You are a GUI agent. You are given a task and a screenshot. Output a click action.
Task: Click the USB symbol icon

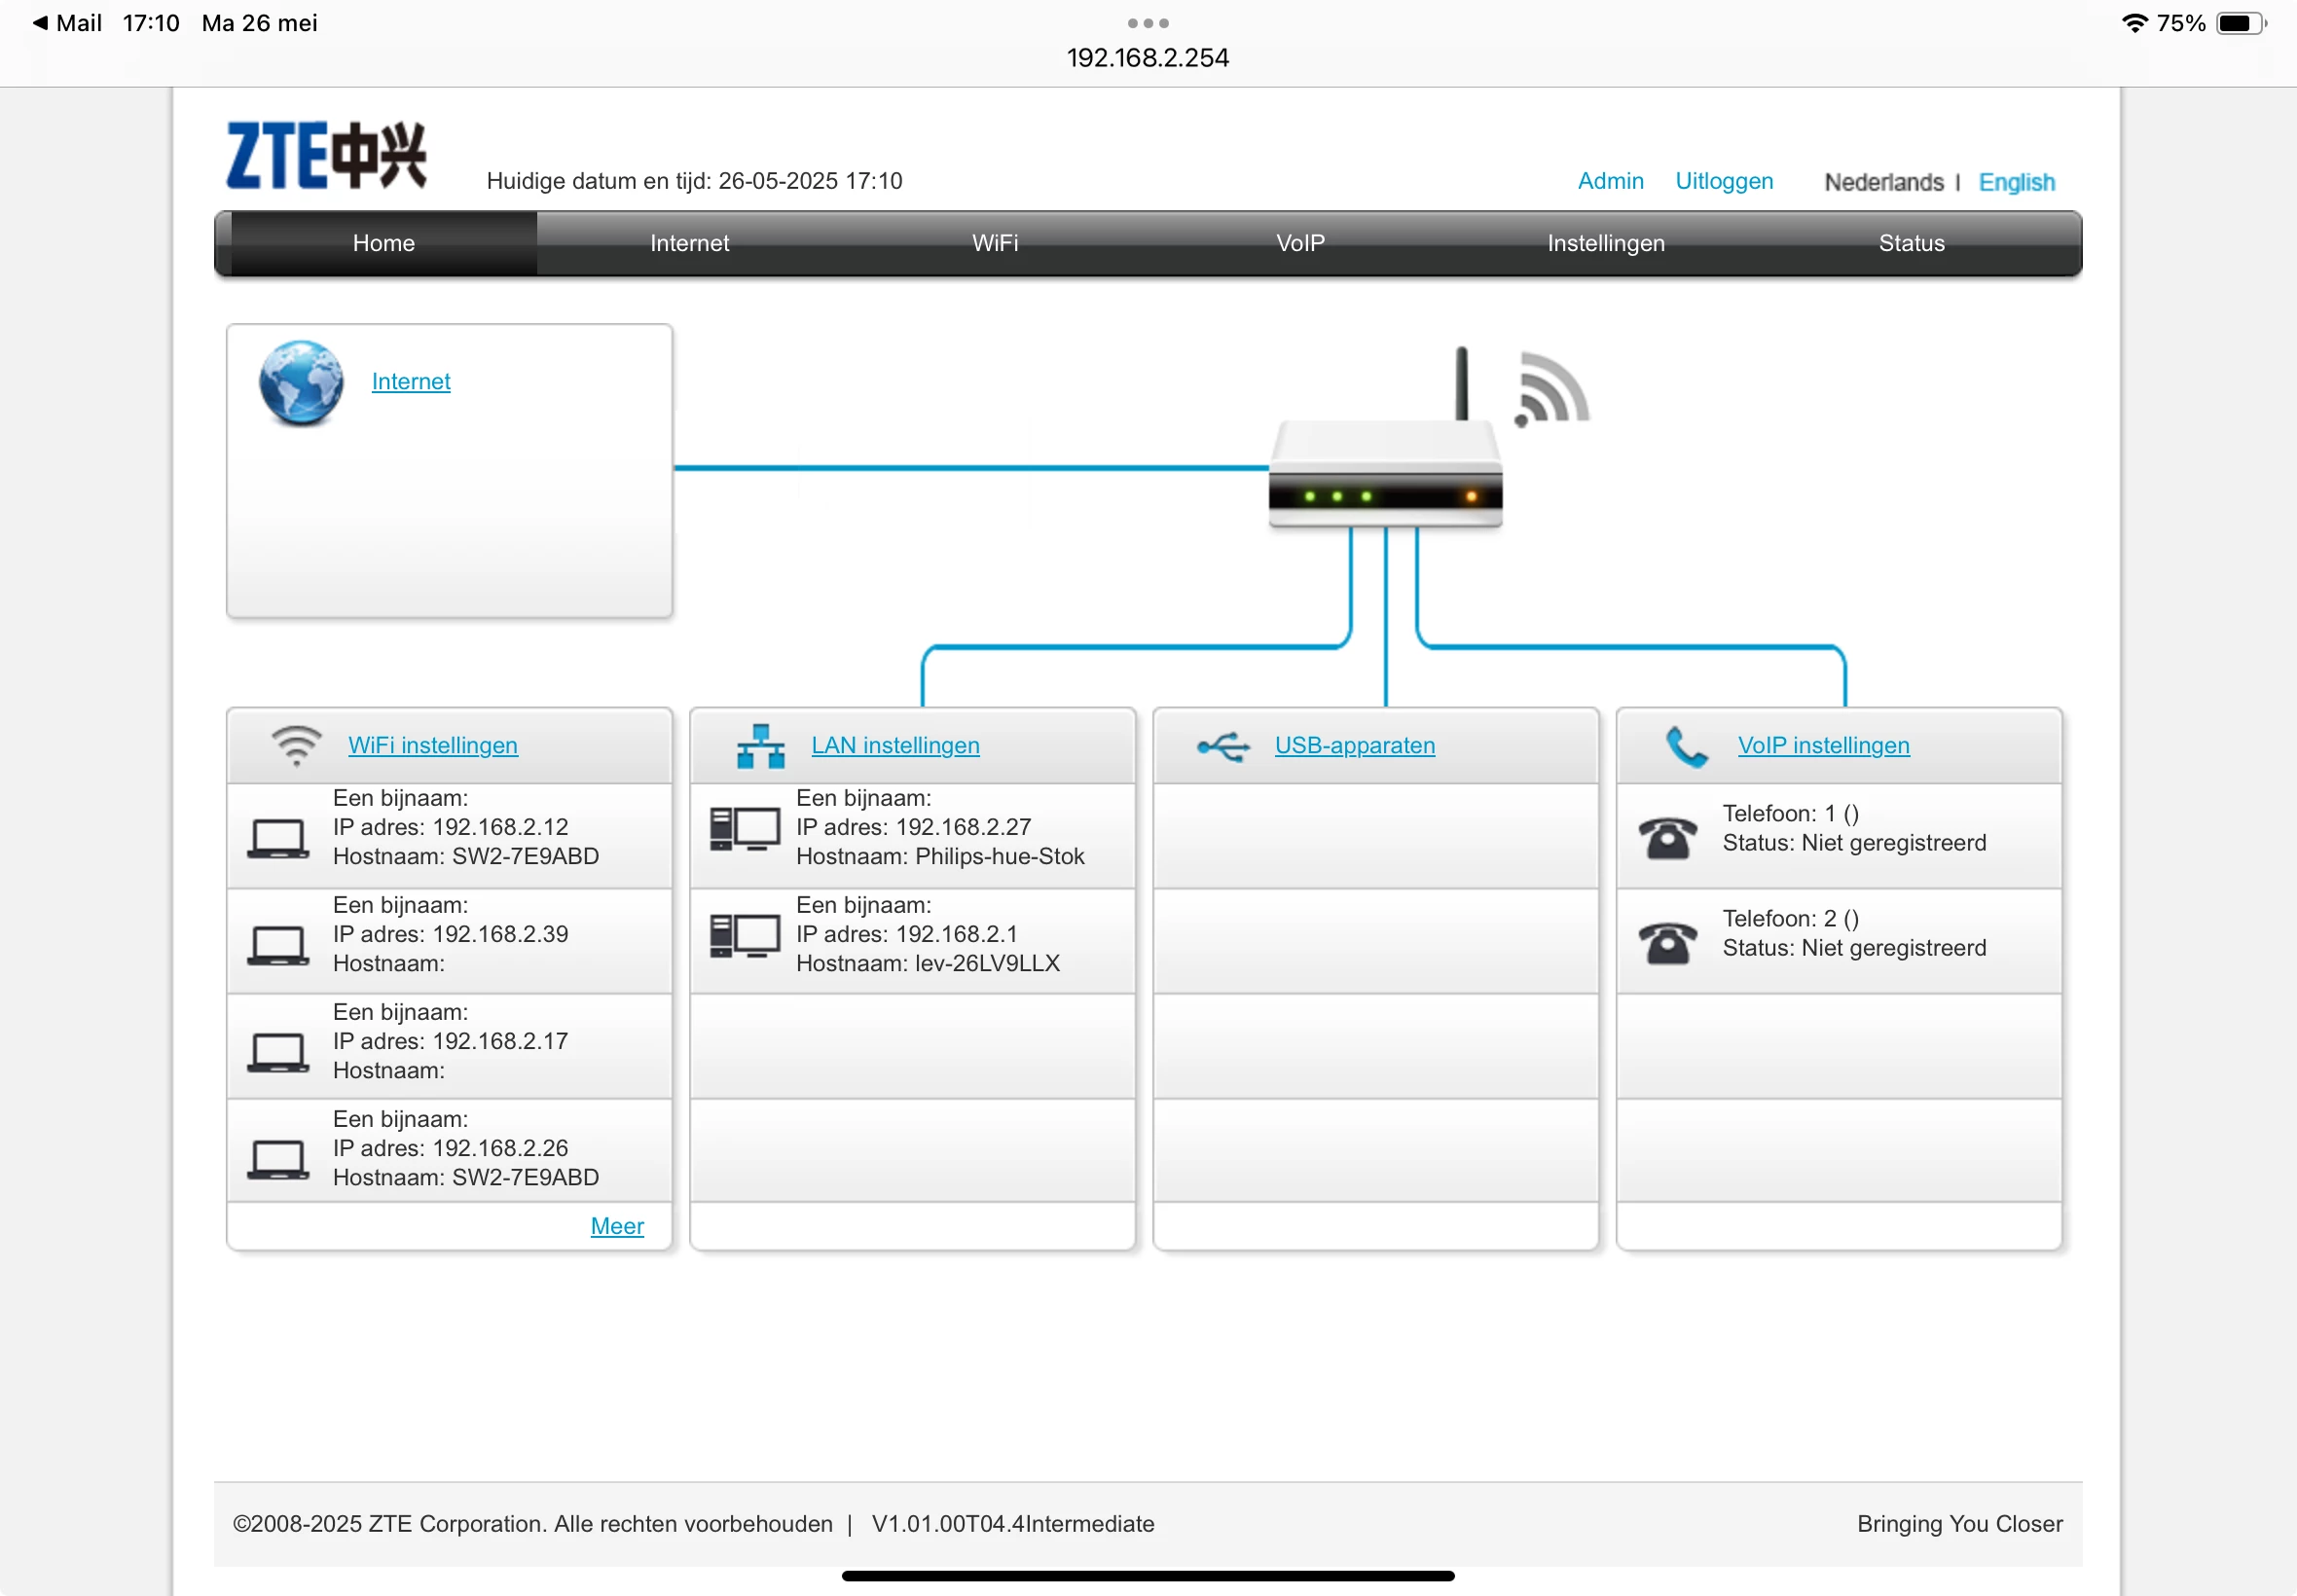click(x=1223, y=746)
